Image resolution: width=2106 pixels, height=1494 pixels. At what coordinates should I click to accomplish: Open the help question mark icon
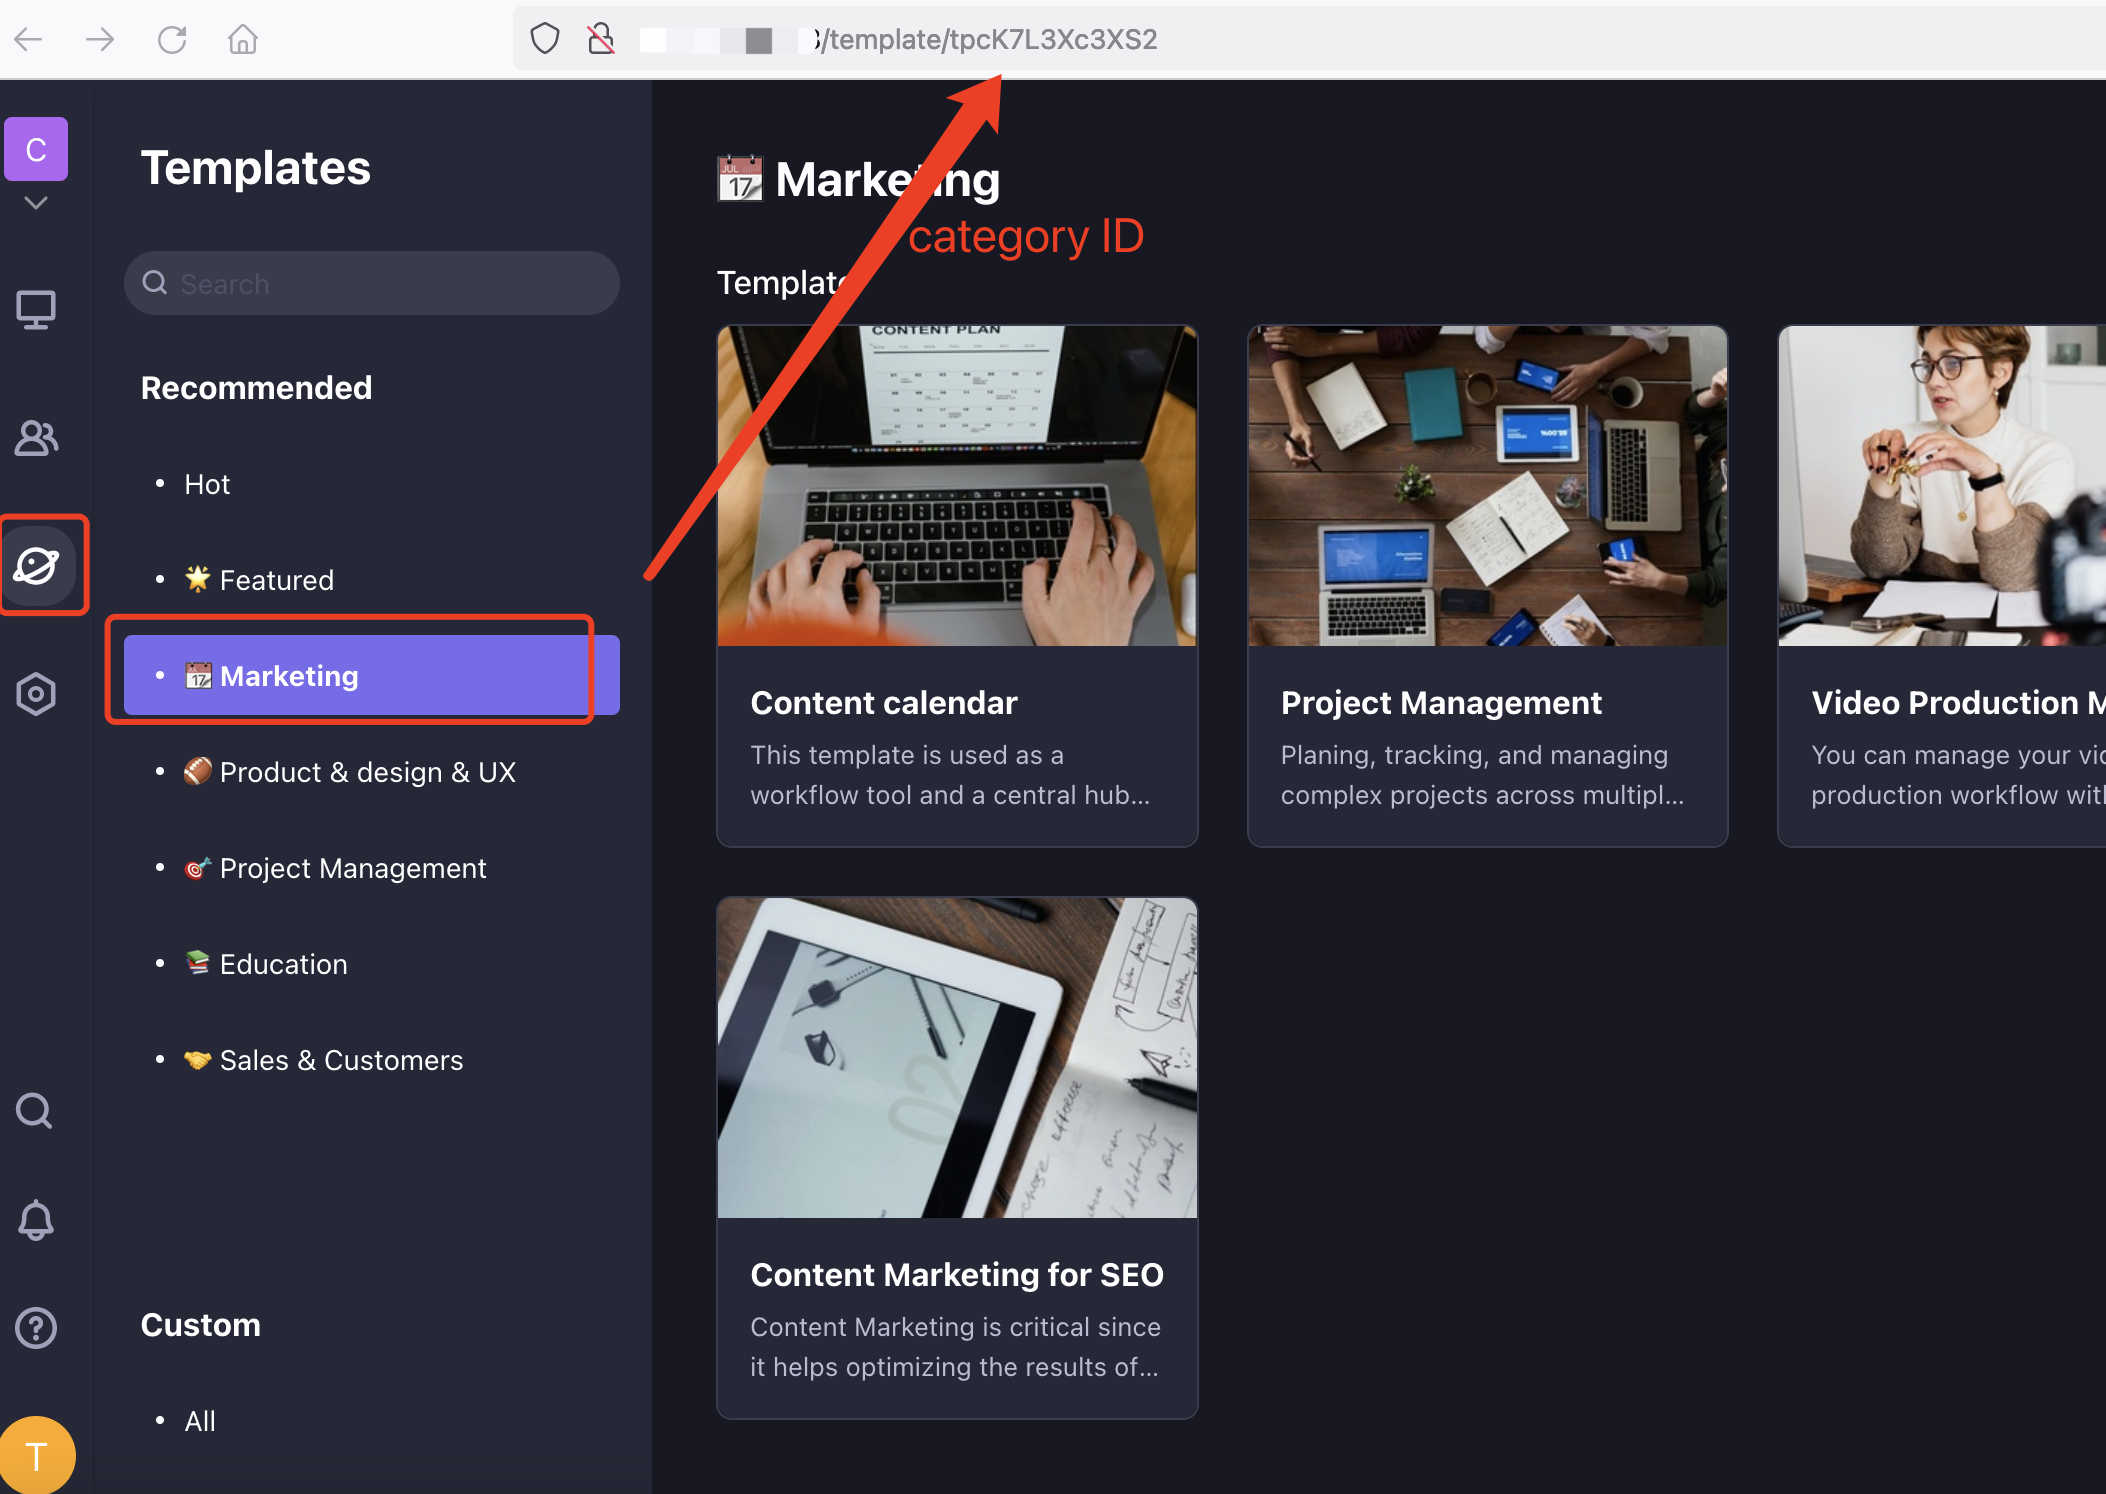[x=36, y=1328]
